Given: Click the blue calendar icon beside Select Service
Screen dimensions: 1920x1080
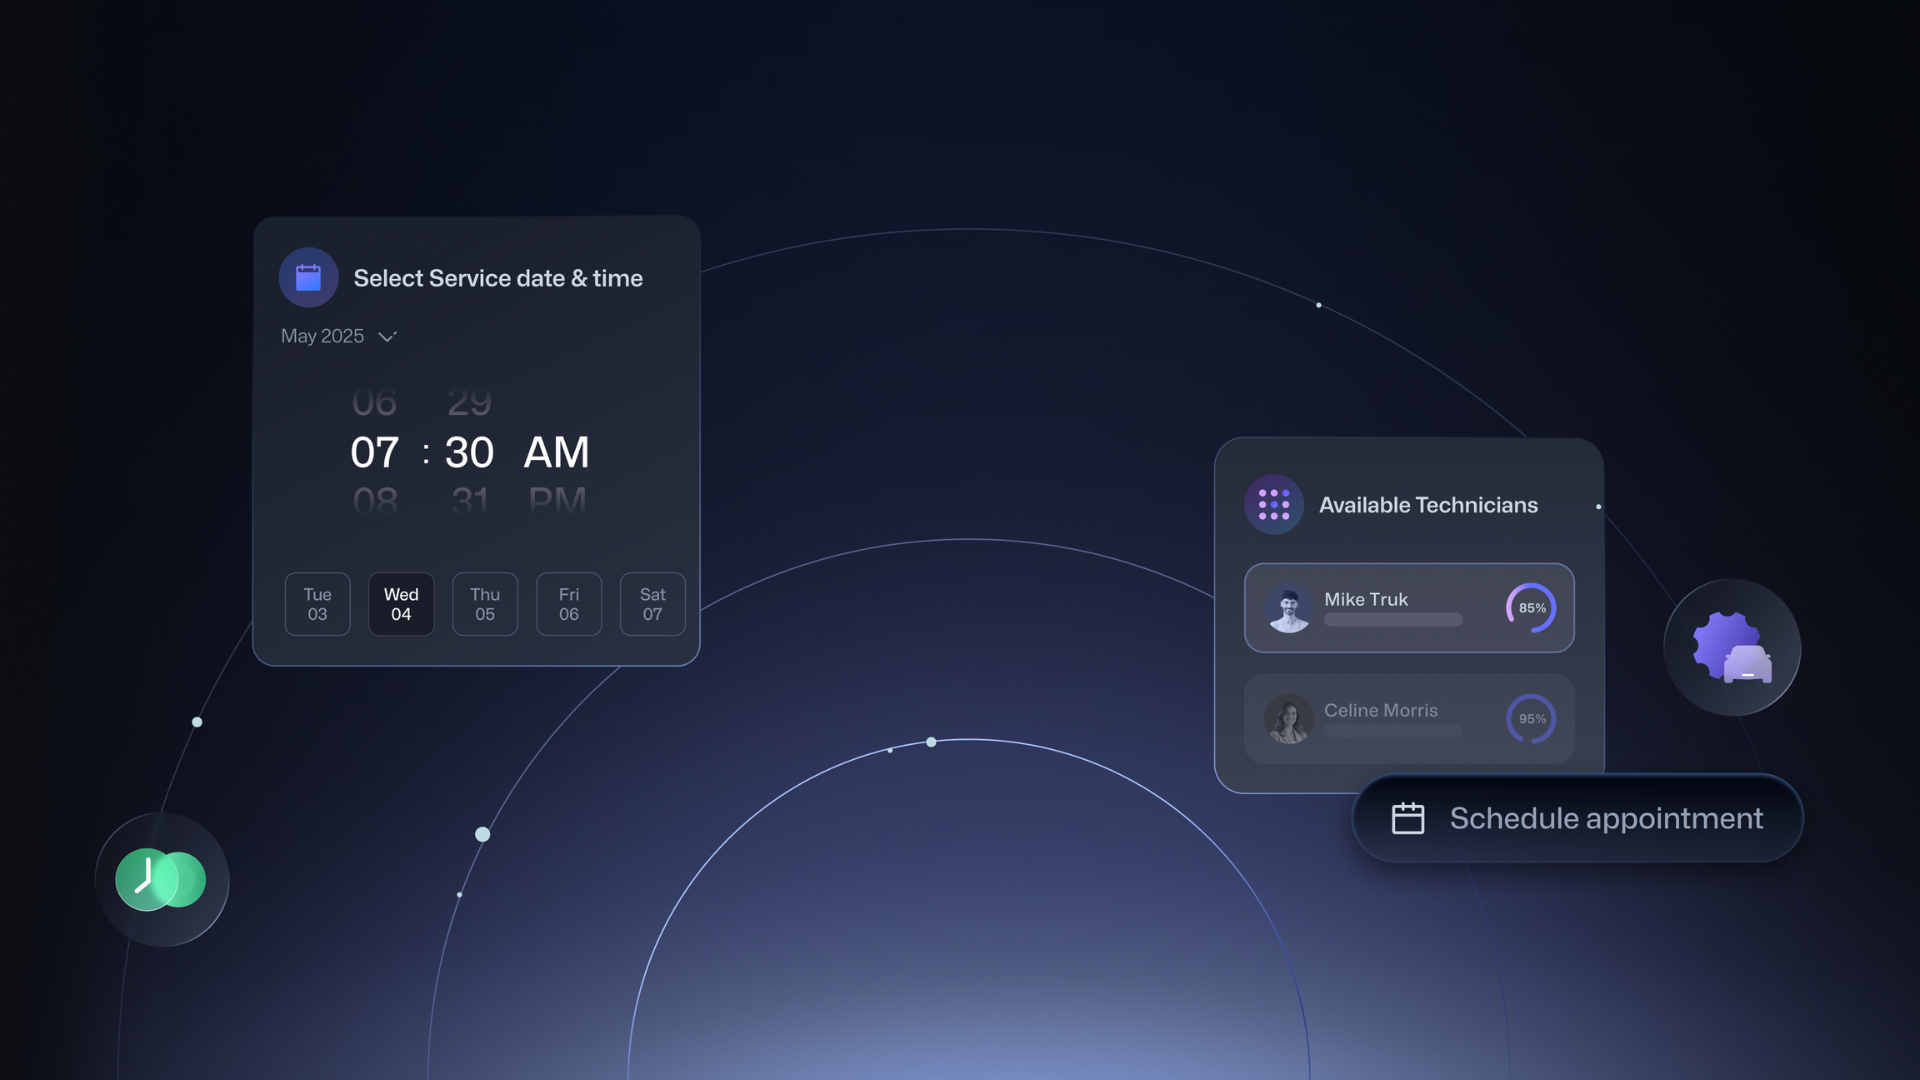Looking at the screenshot, I should click(x=308, y=277).
